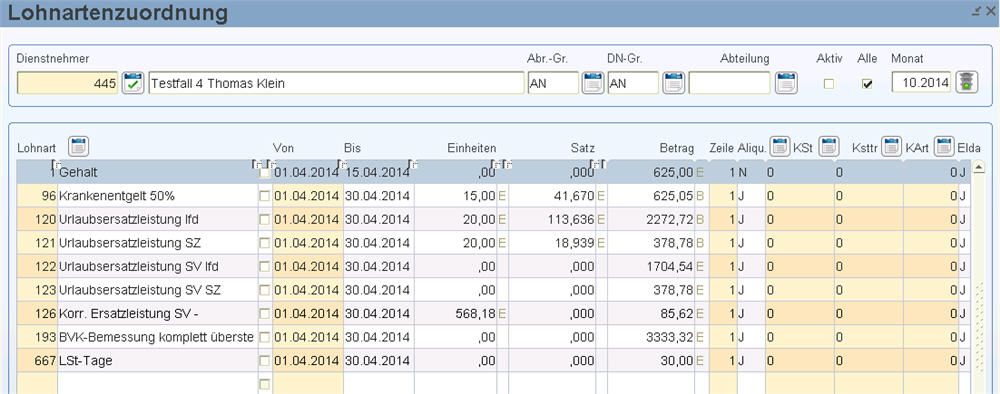Open the Ksttr lookup icon in header
This screenshot has width=1000, height=394.
[x=891, y=146]
